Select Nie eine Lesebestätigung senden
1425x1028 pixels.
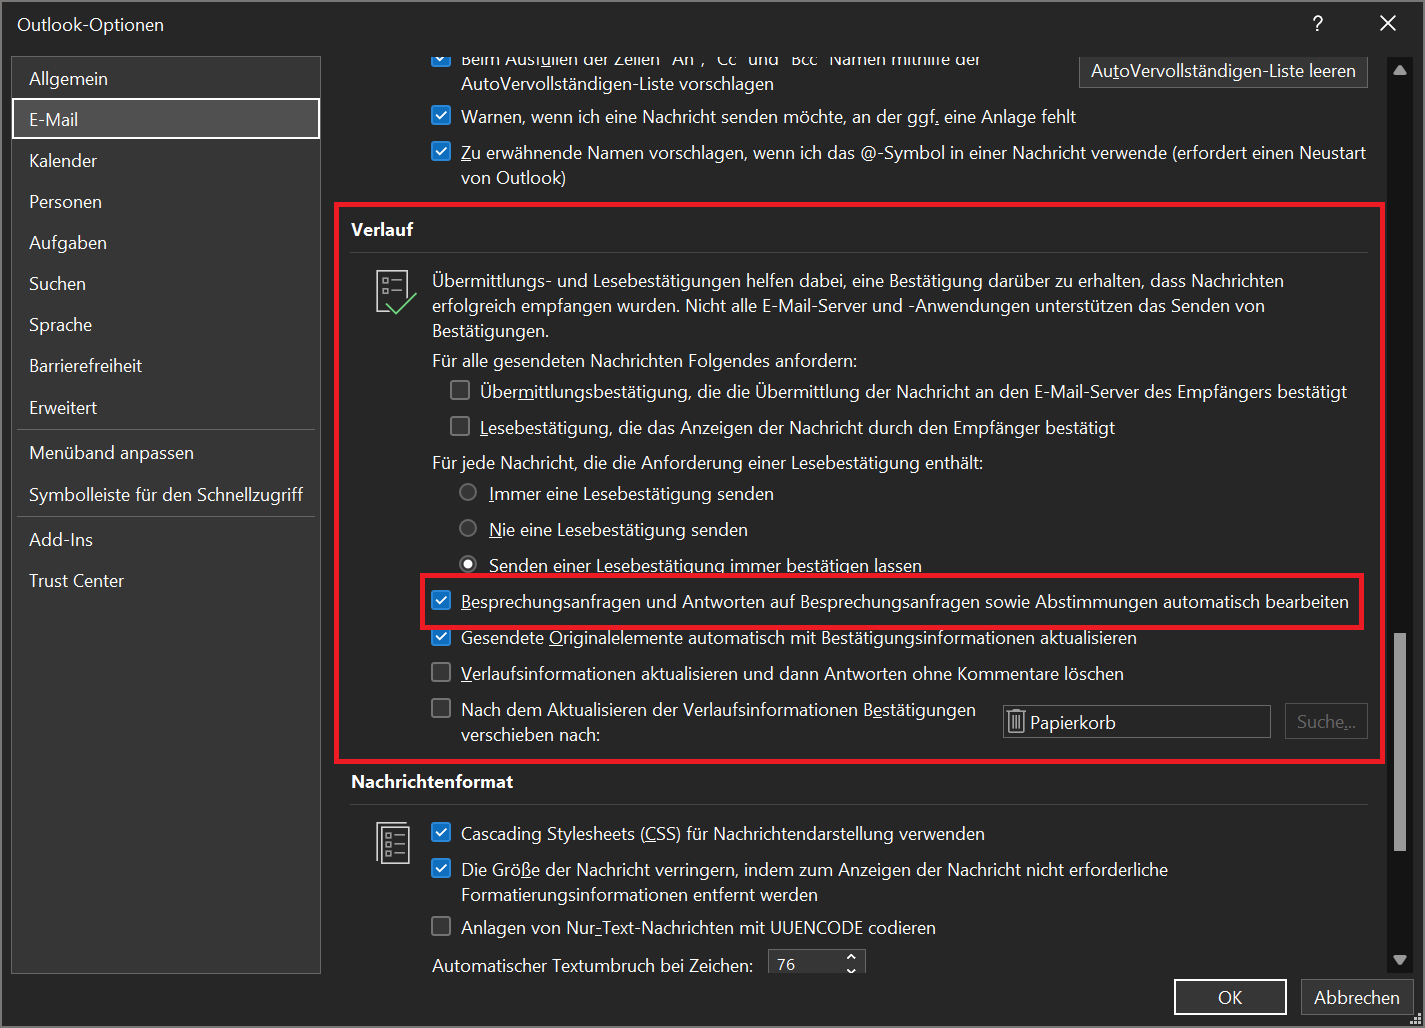point(468,529)
